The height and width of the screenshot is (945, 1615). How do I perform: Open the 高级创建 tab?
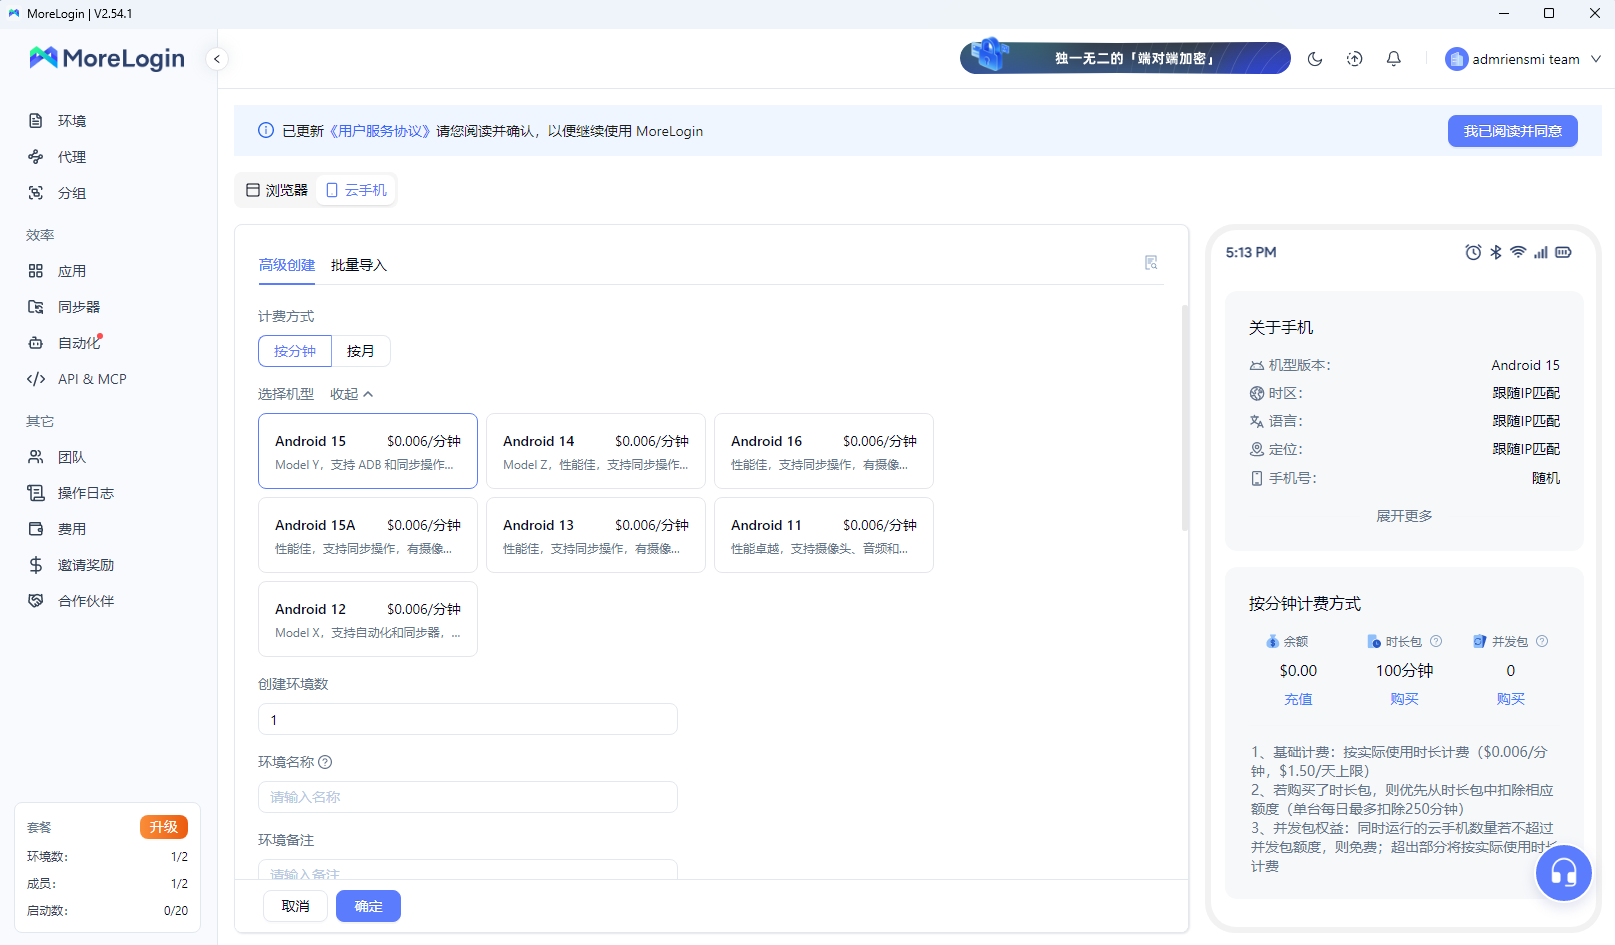tap(287, 265)
